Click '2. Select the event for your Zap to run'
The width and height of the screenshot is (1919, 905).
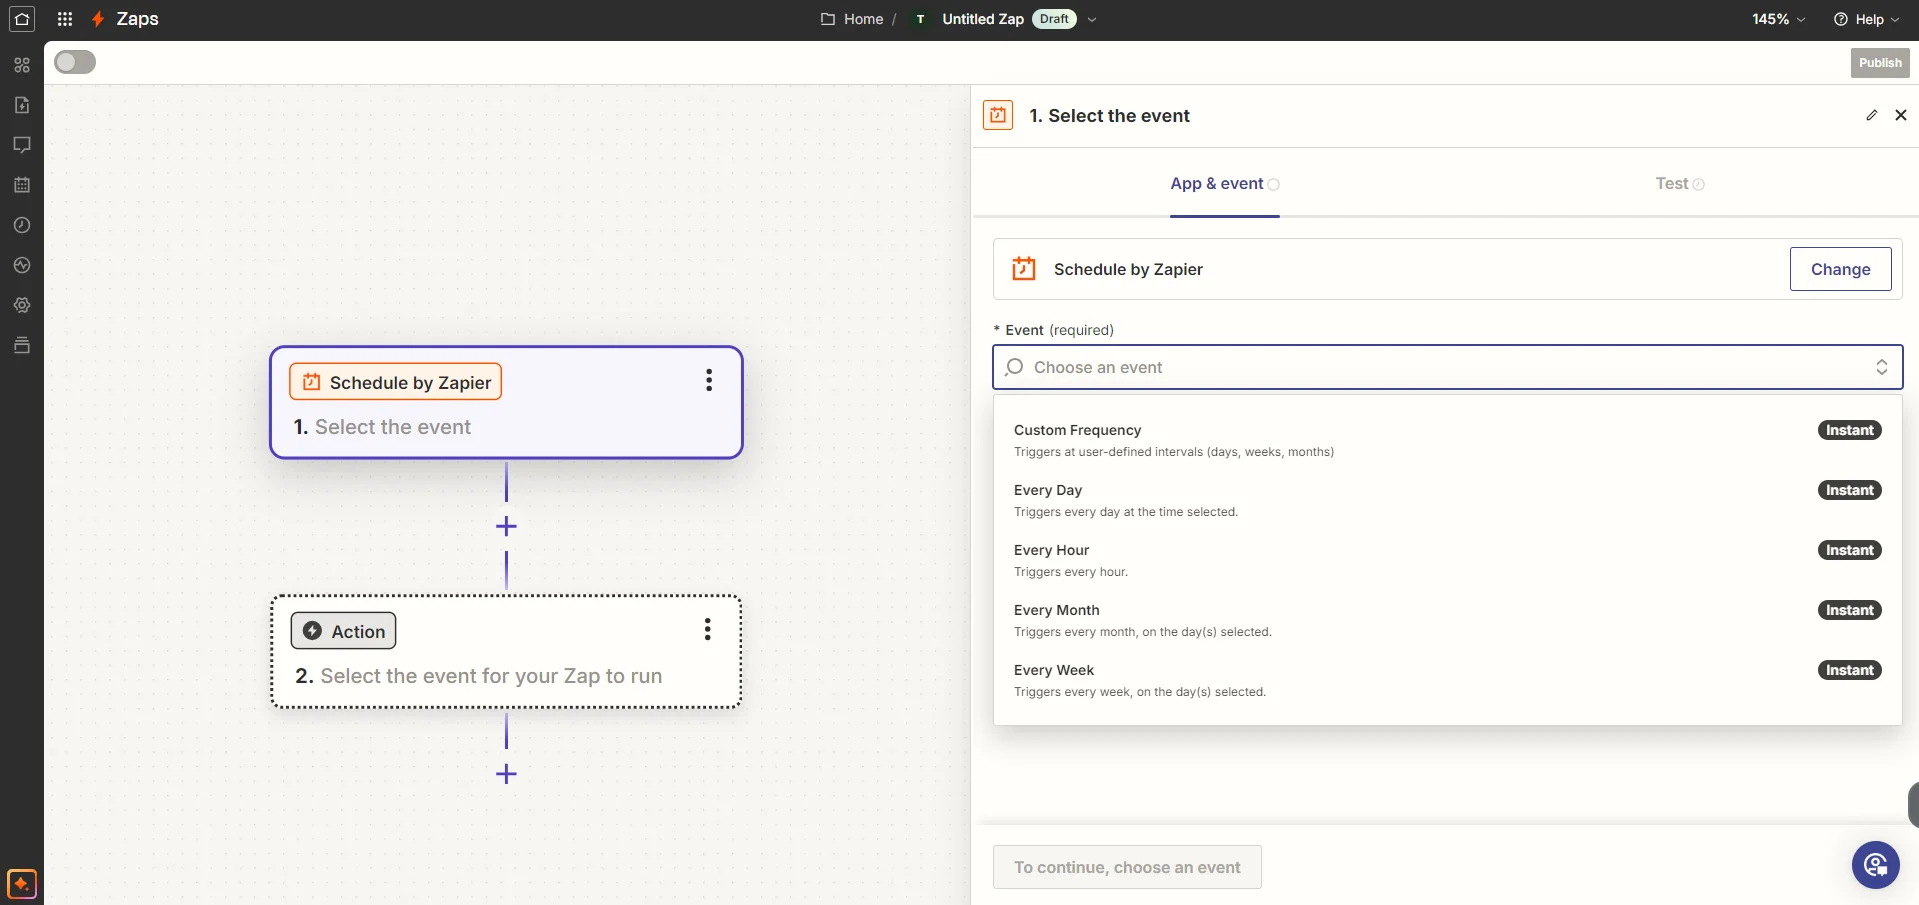[x=478, y=676]
